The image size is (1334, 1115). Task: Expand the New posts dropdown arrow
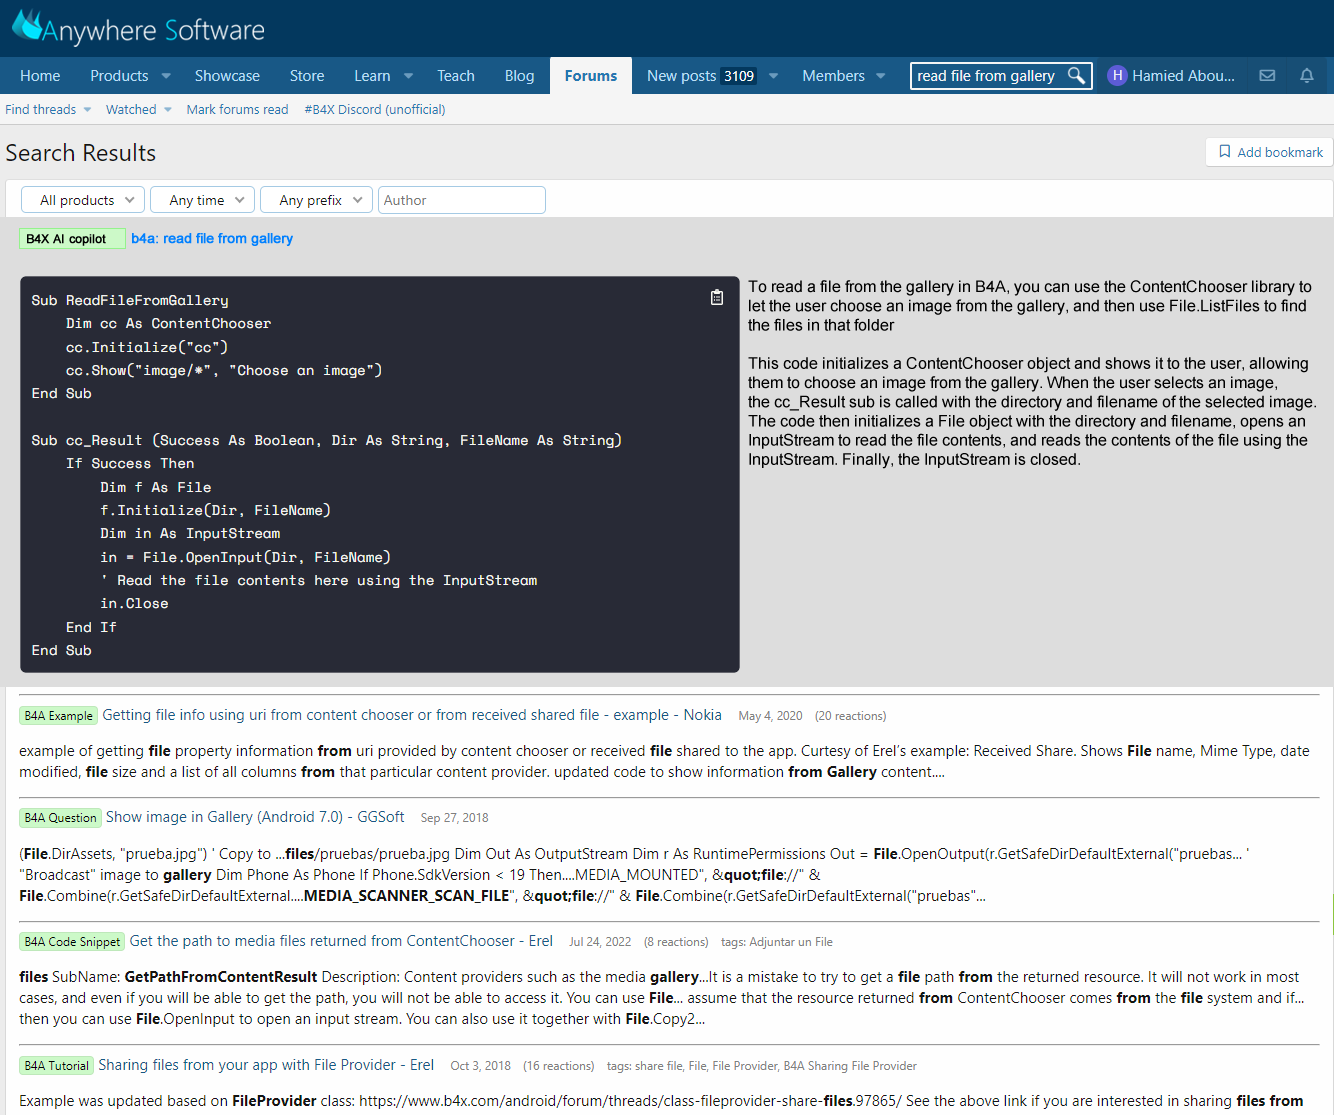[x=773, y=76]
